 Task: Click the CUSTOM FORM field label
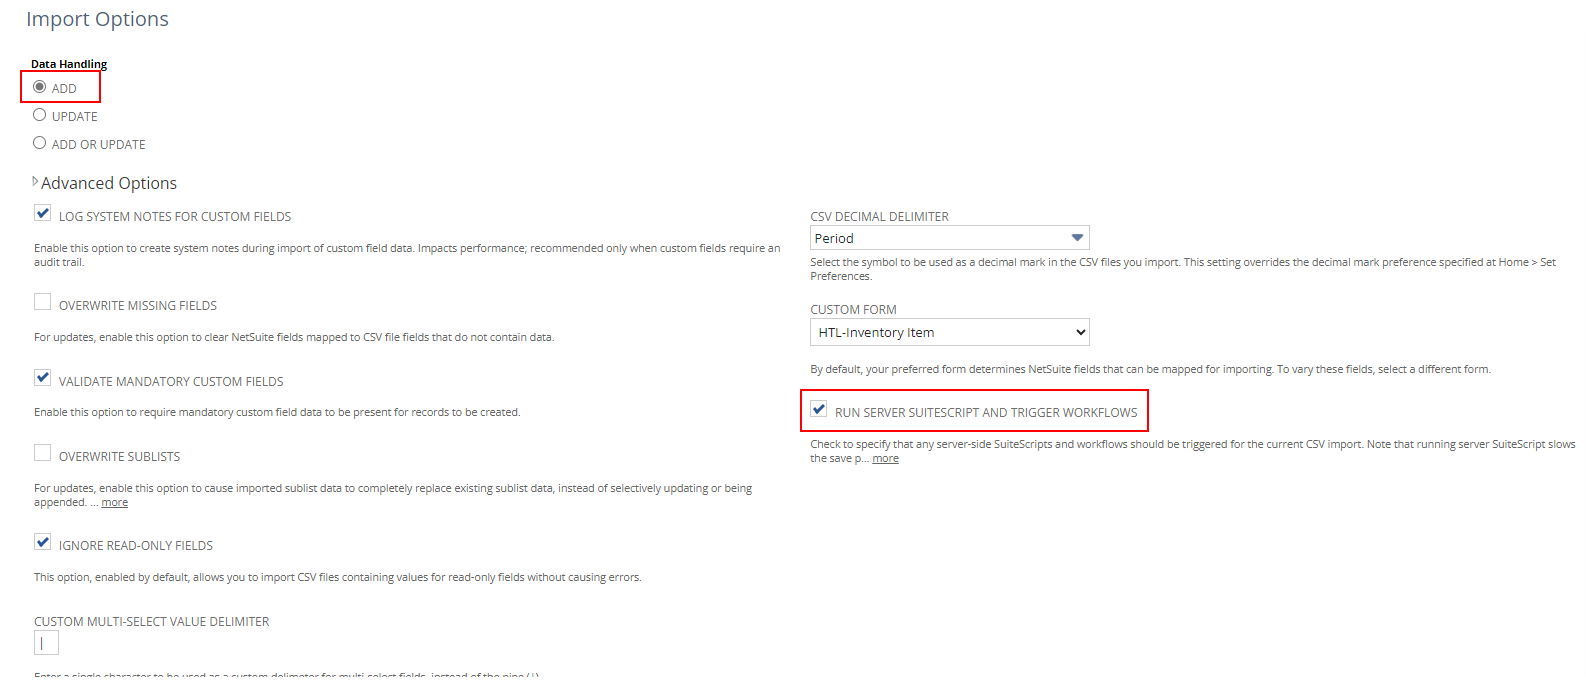click(x=853, y=310)
